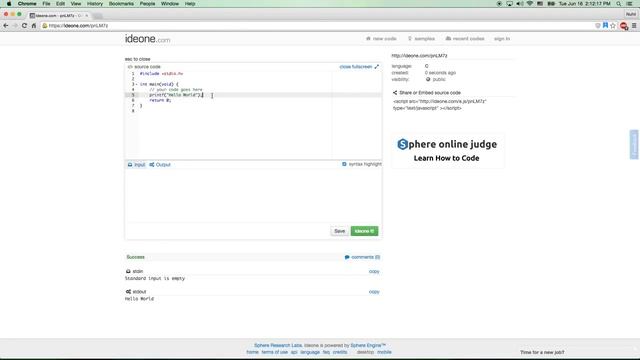Click the mobile footer link
Screen dimensions: 640x360
click(x=384, y=352)
